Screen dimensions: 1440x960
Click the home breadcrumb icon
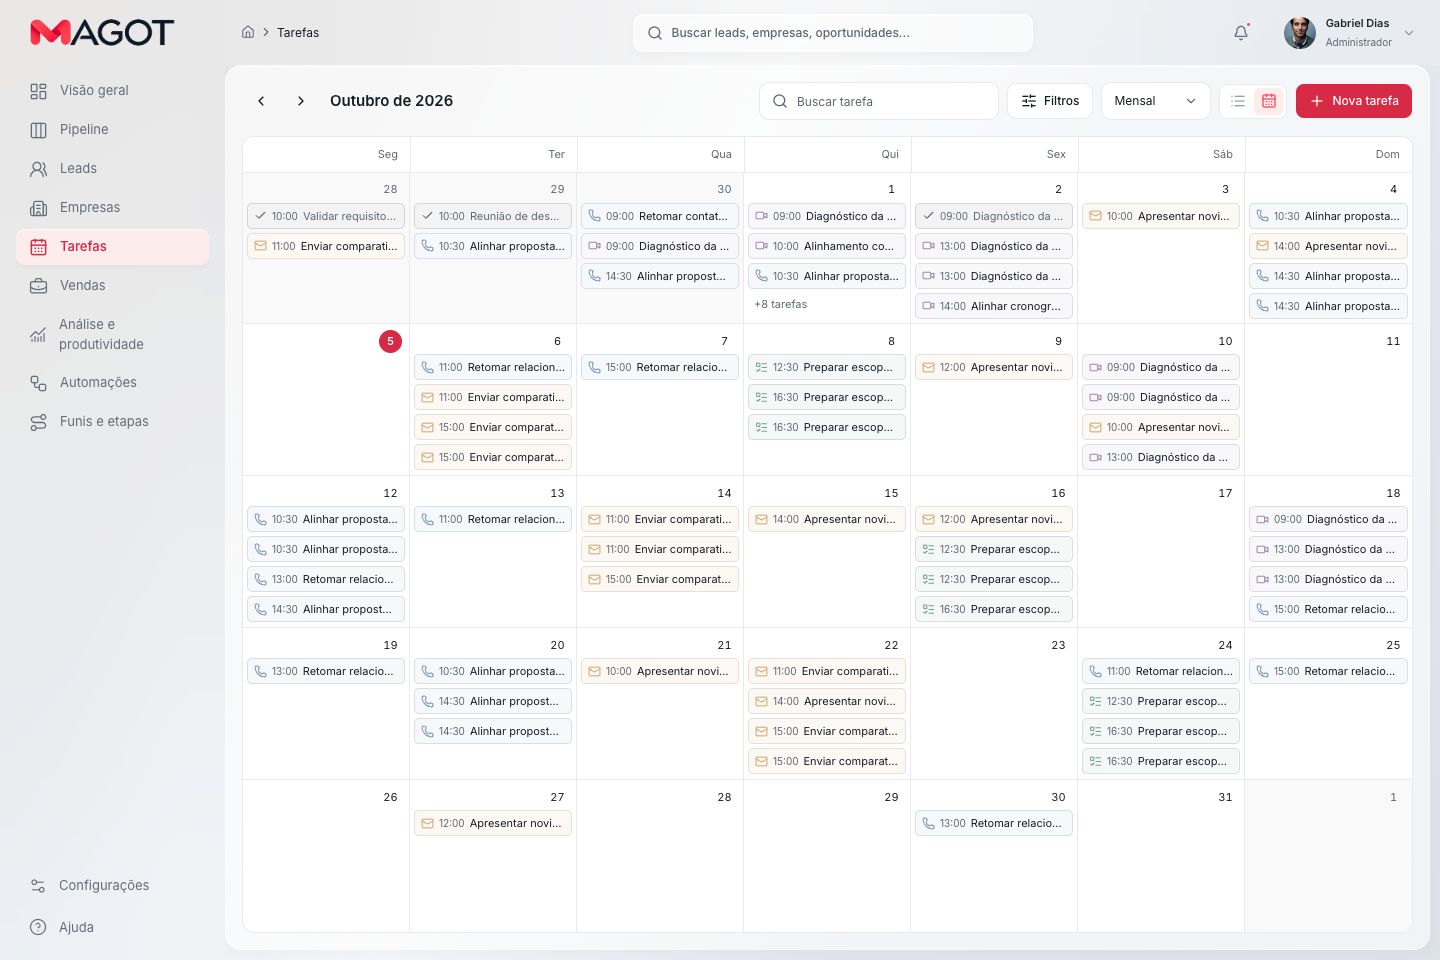(248, 32)
